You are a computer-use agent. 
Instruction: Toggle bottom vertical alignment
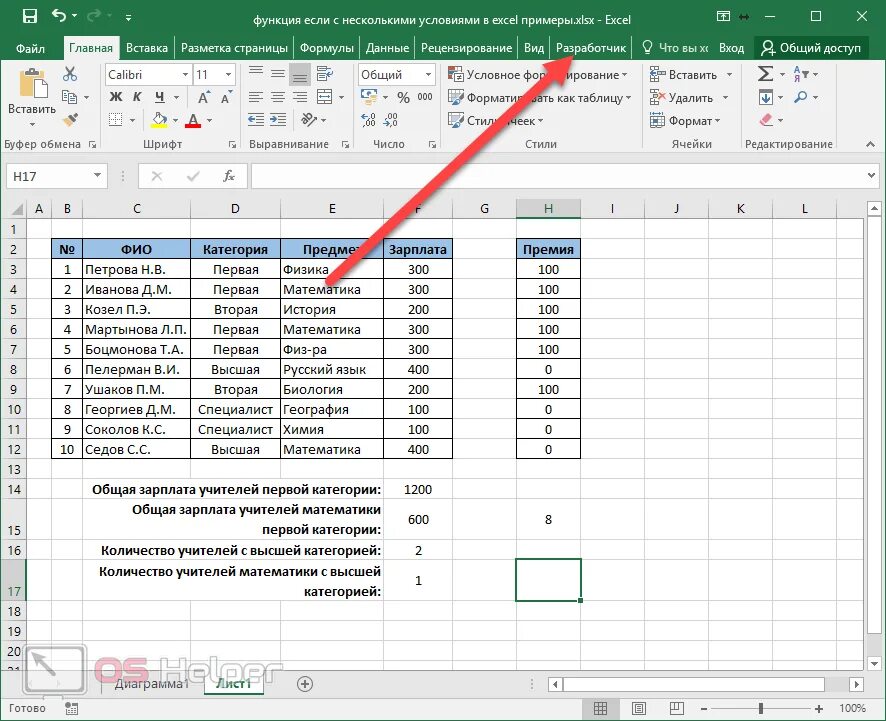click(x=300, y=73)
